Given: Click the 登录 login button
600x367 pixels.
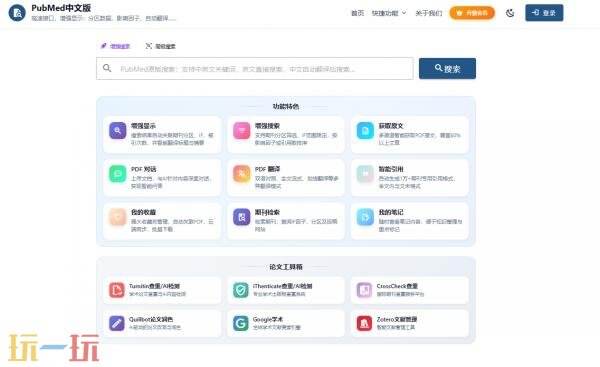Looking at the screenshot, I should 544,13.
